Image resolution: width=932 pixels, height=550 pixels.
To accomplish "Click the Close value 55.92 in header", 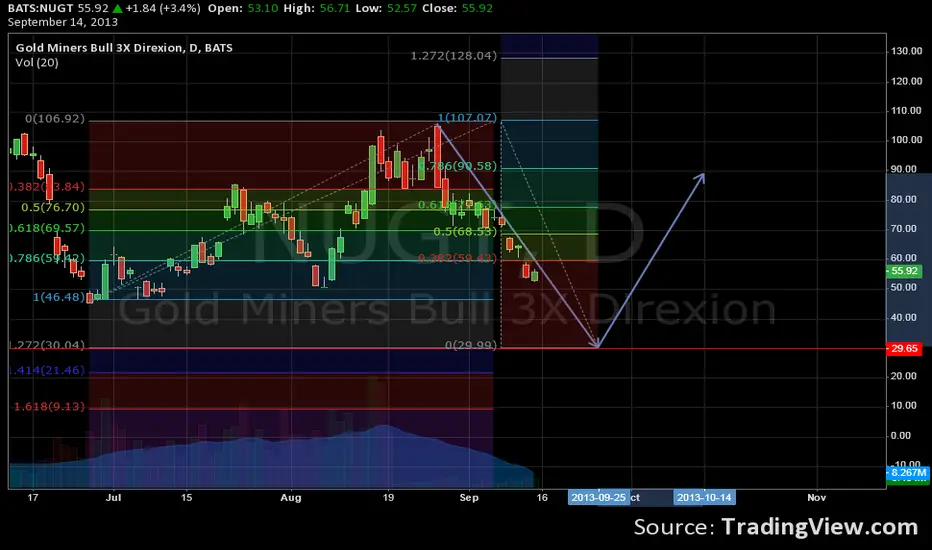I will [x=477, y=8].
